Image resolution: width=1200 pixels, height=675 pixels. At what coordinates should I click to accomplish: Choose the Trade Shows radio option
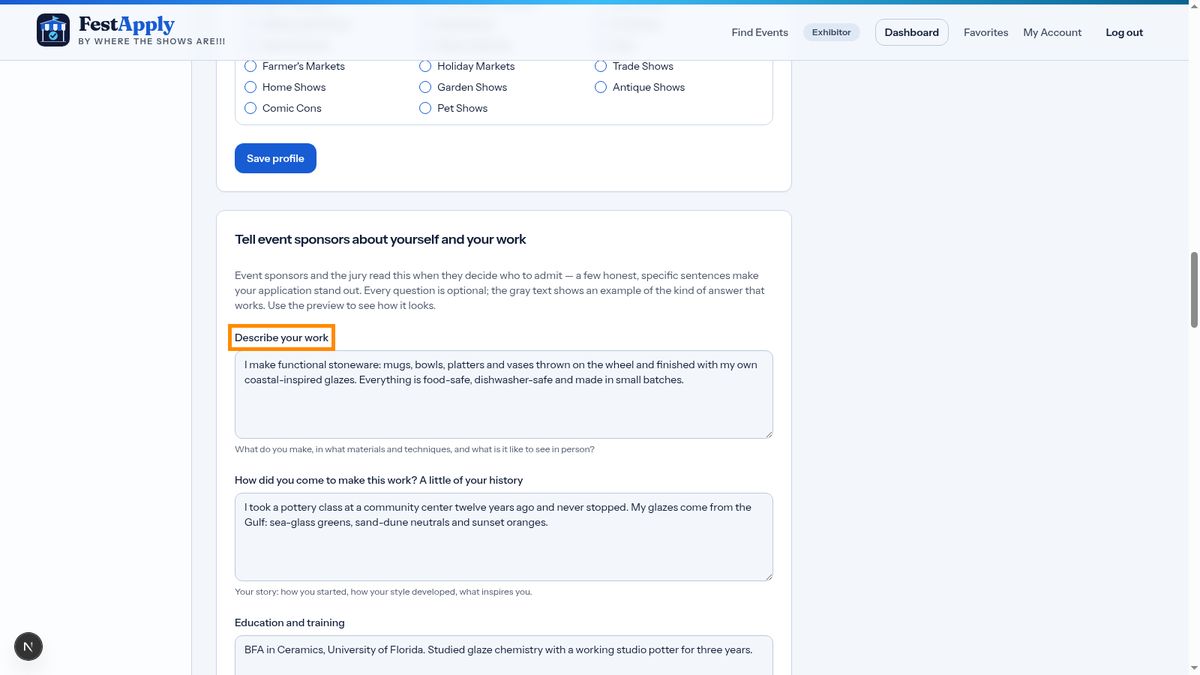coord(601,66)
